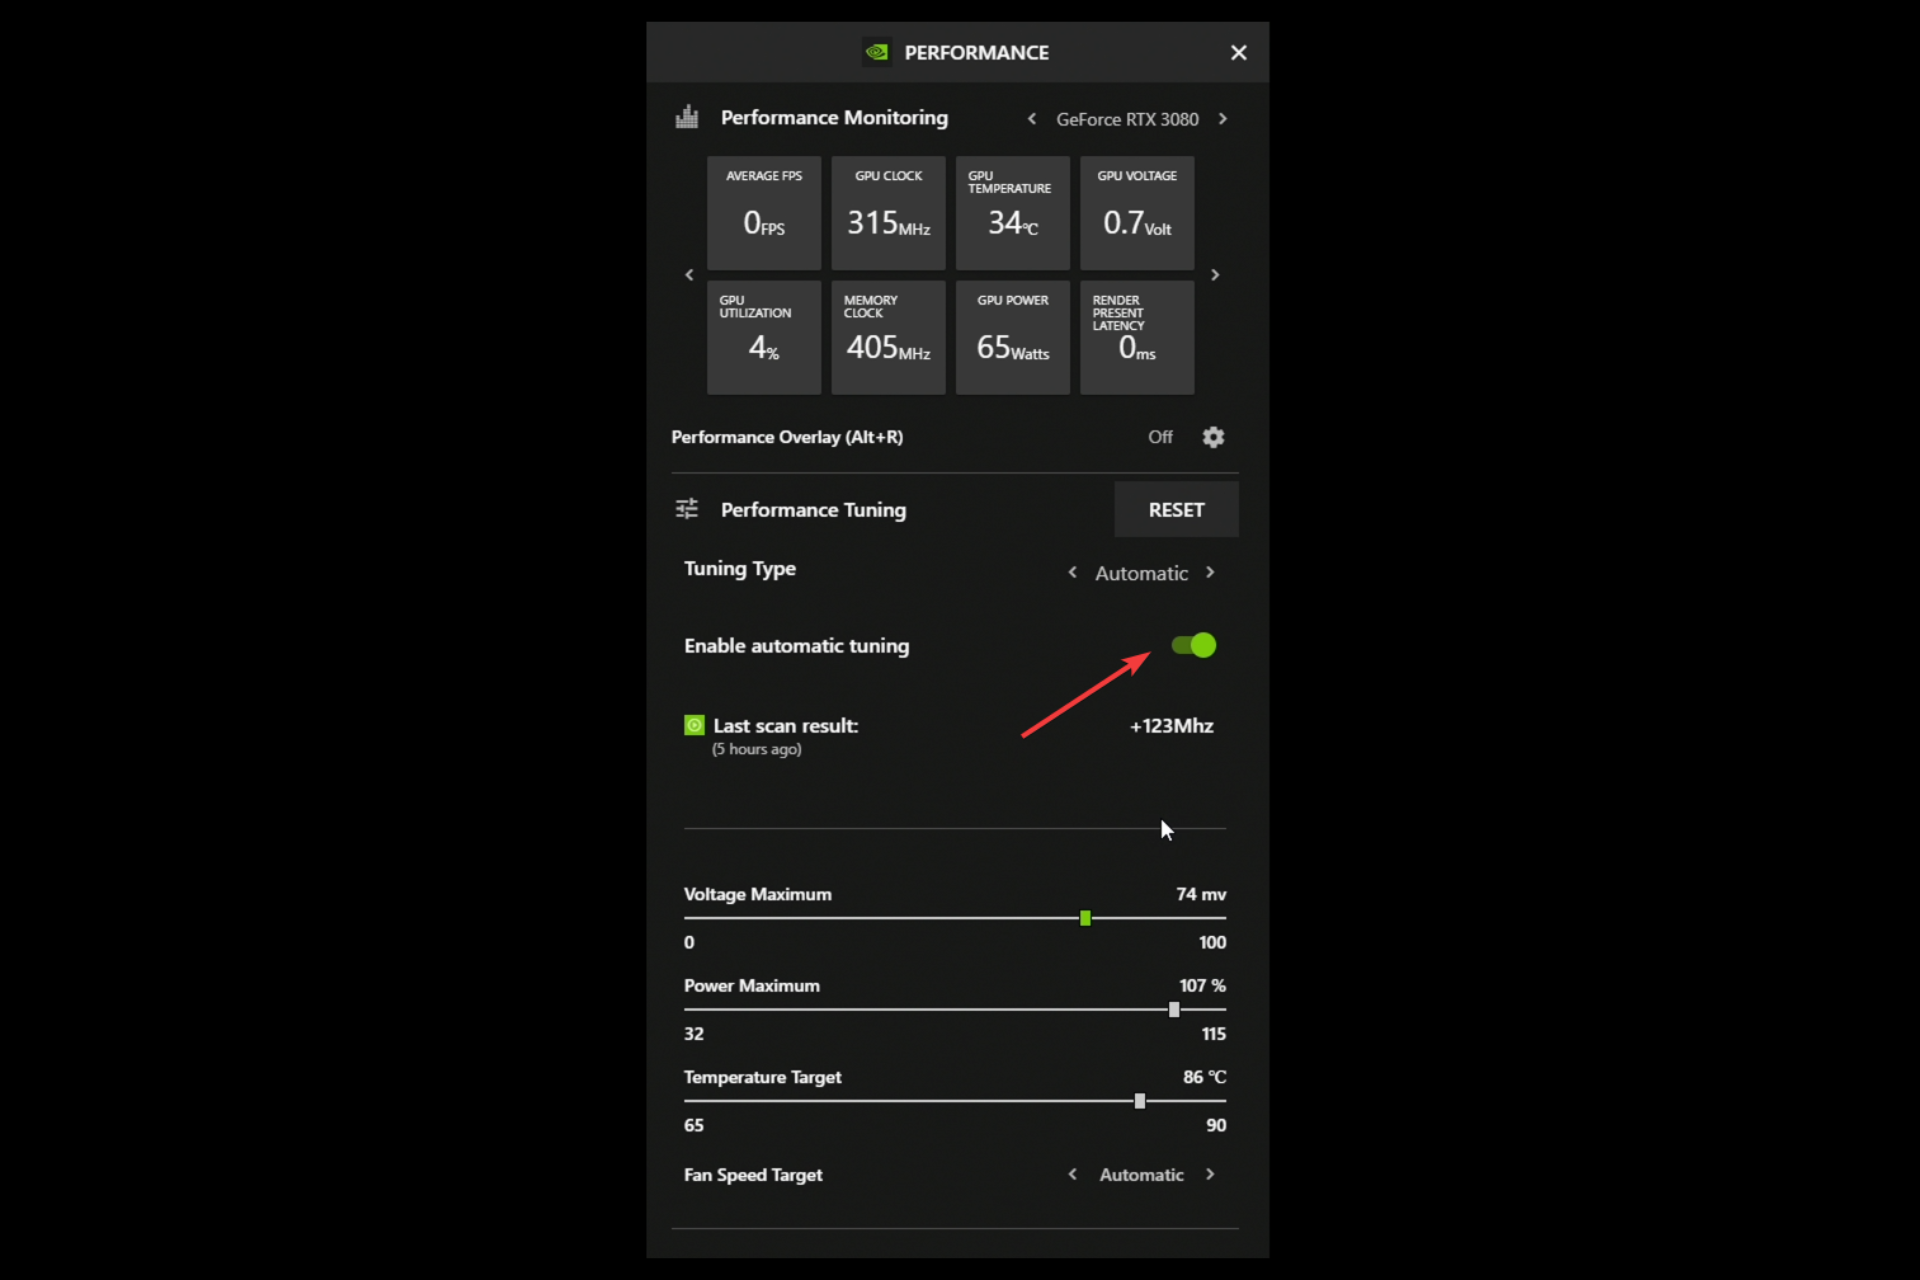Open the GPU Utilization tile
This screenshot has width=1920, height=1280.
click(x=764, y=337)
